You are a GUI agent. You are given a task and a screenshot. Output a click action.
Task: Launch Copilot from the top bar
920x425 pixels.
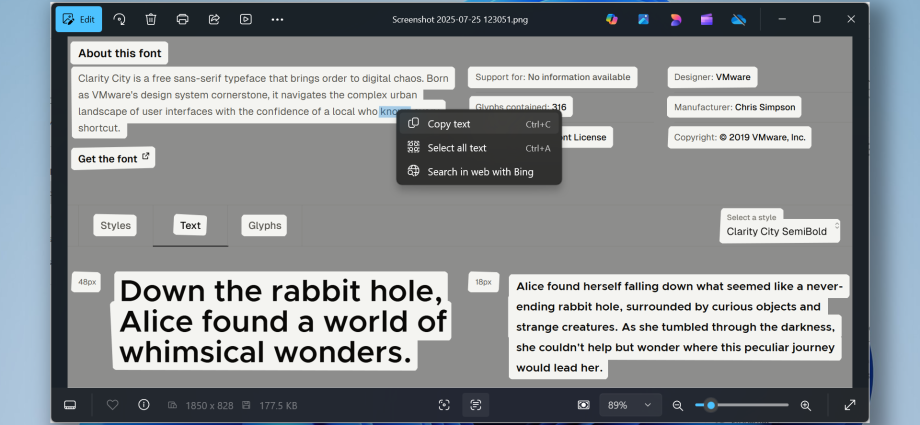tap(612, 19)
